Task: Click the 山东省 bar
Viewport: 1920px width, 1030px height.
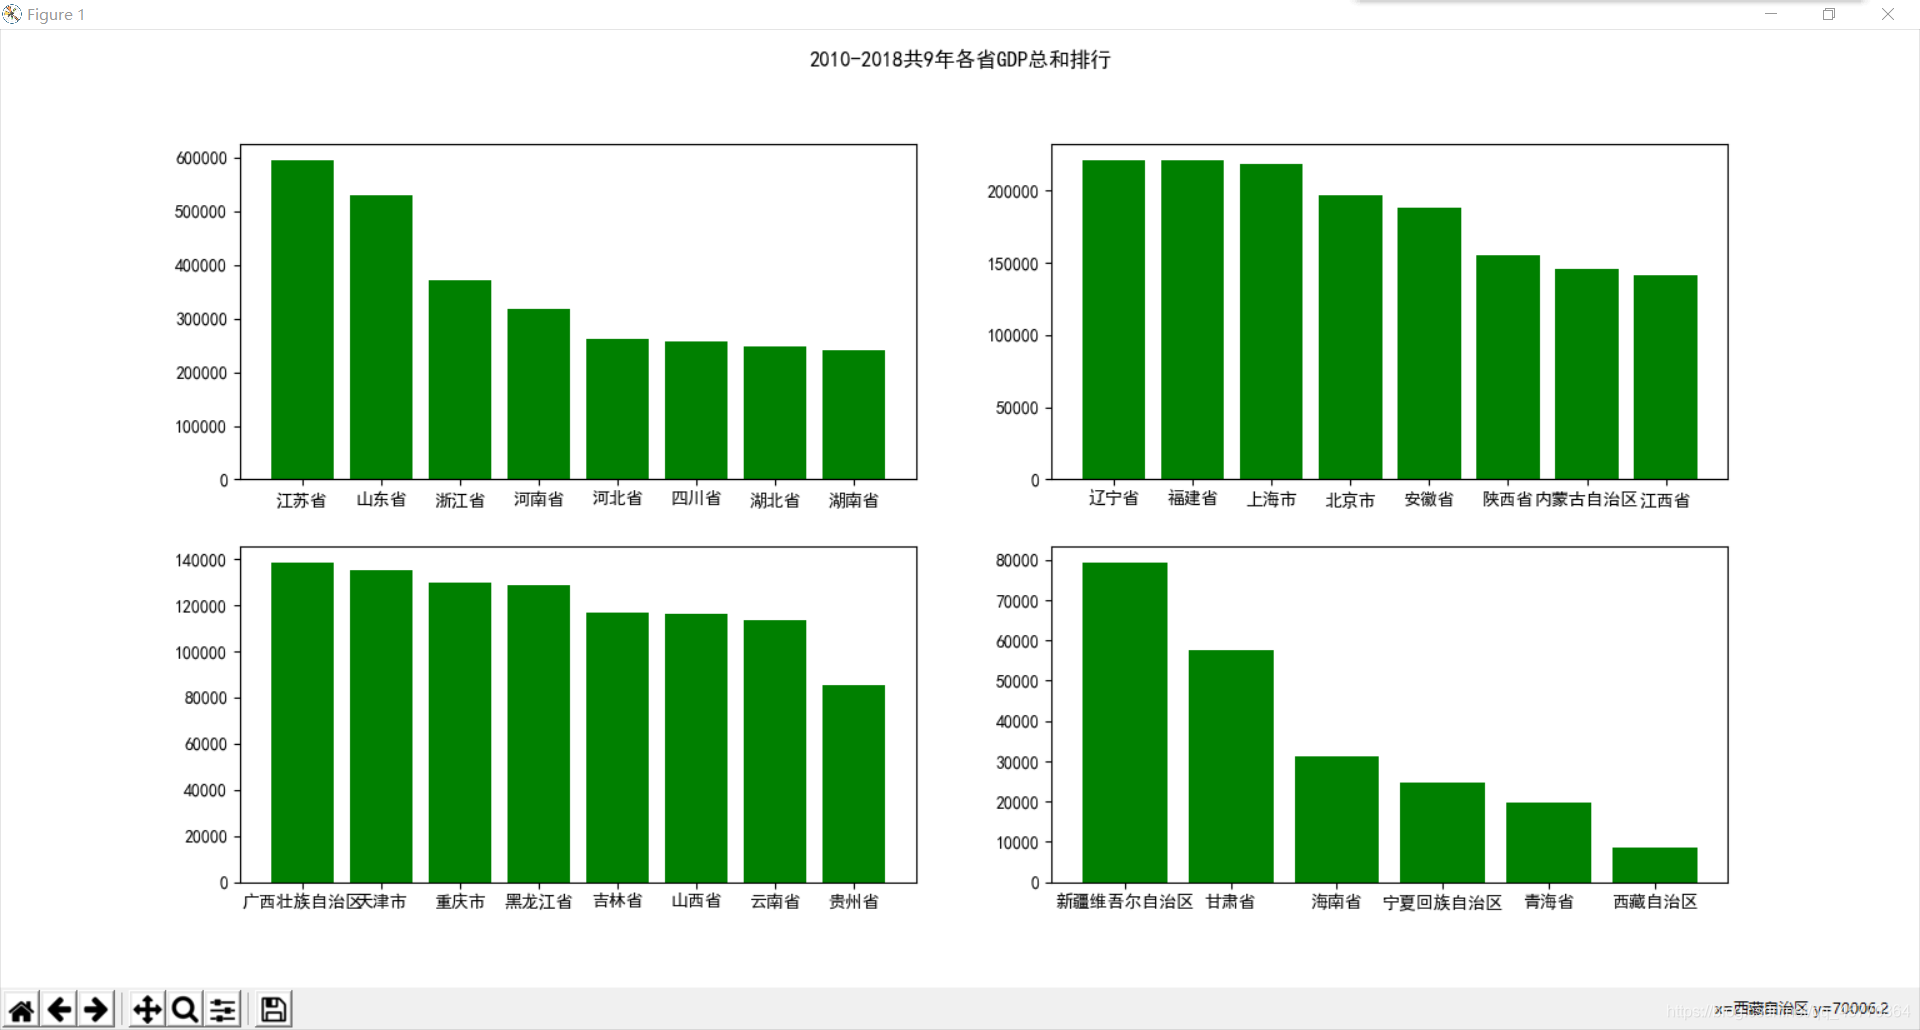Action: click(x=381, y=337)
